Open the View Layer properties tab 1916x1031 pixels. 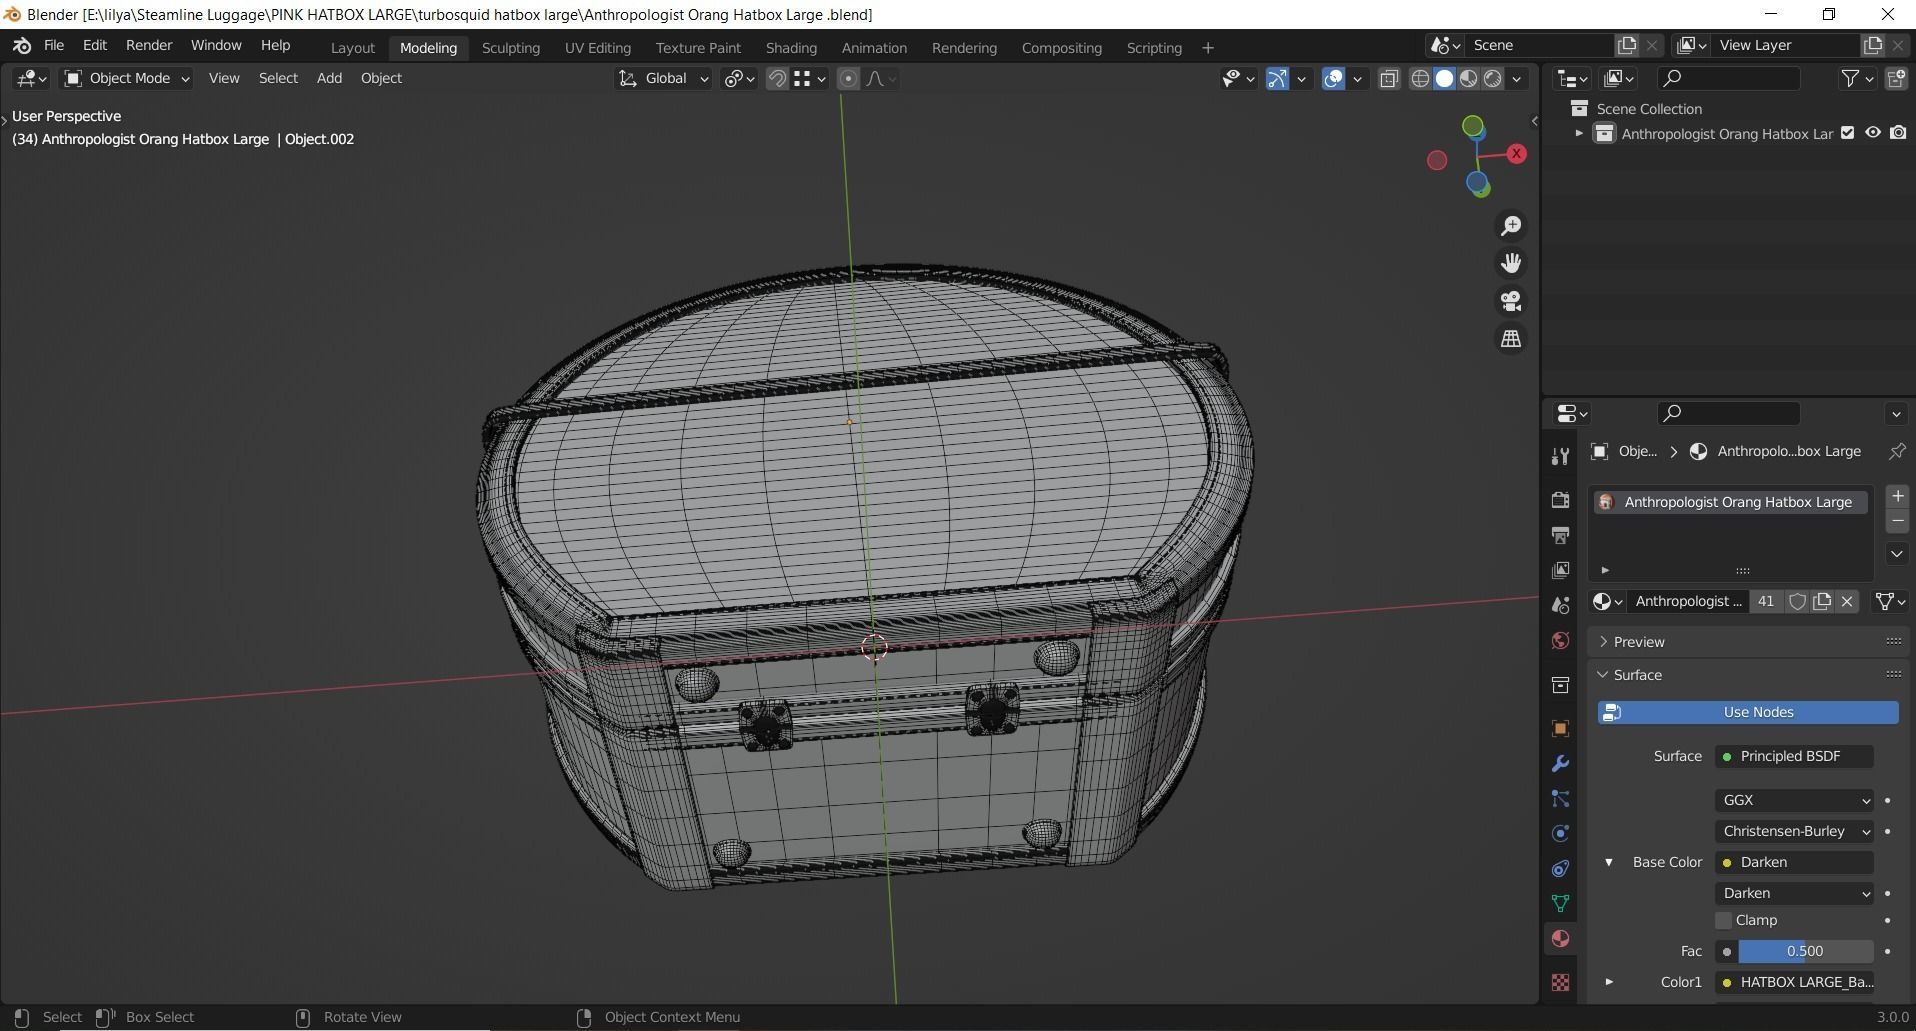[1560, 570]
